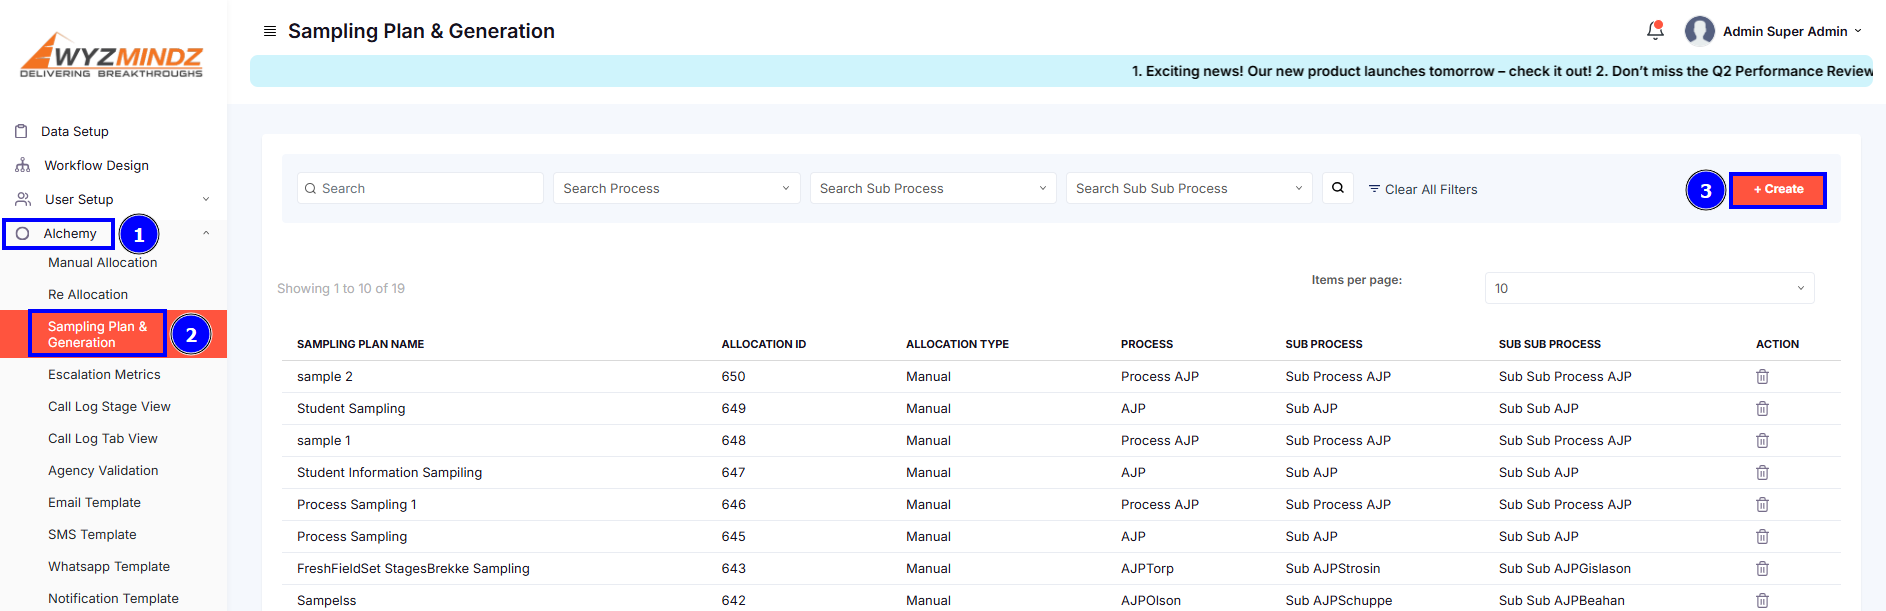
Task: Delete the FreshFieldSet StagesBrekke Sampling plan
Action: [x=1762, y=569]
